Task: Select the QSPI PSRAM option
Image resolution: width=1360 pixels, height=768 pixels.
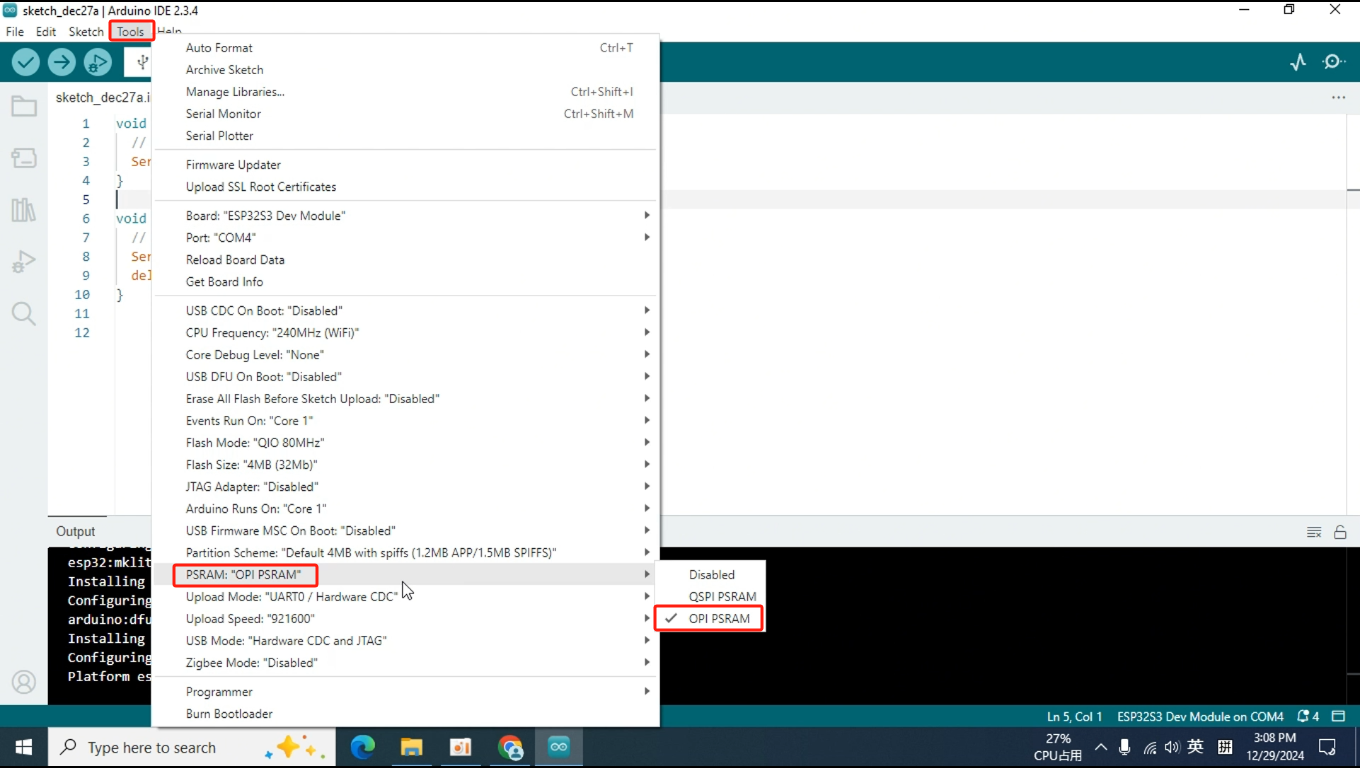Action: click(710, 597)
